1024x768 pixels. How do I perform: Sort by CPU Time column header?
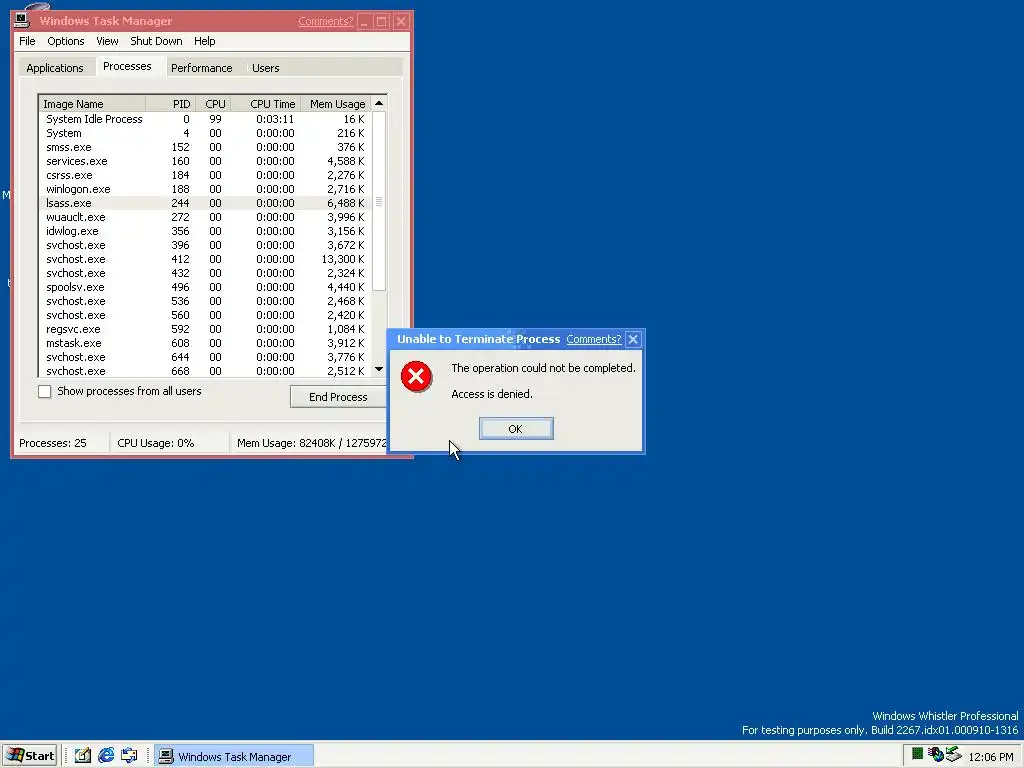(266, 104)
